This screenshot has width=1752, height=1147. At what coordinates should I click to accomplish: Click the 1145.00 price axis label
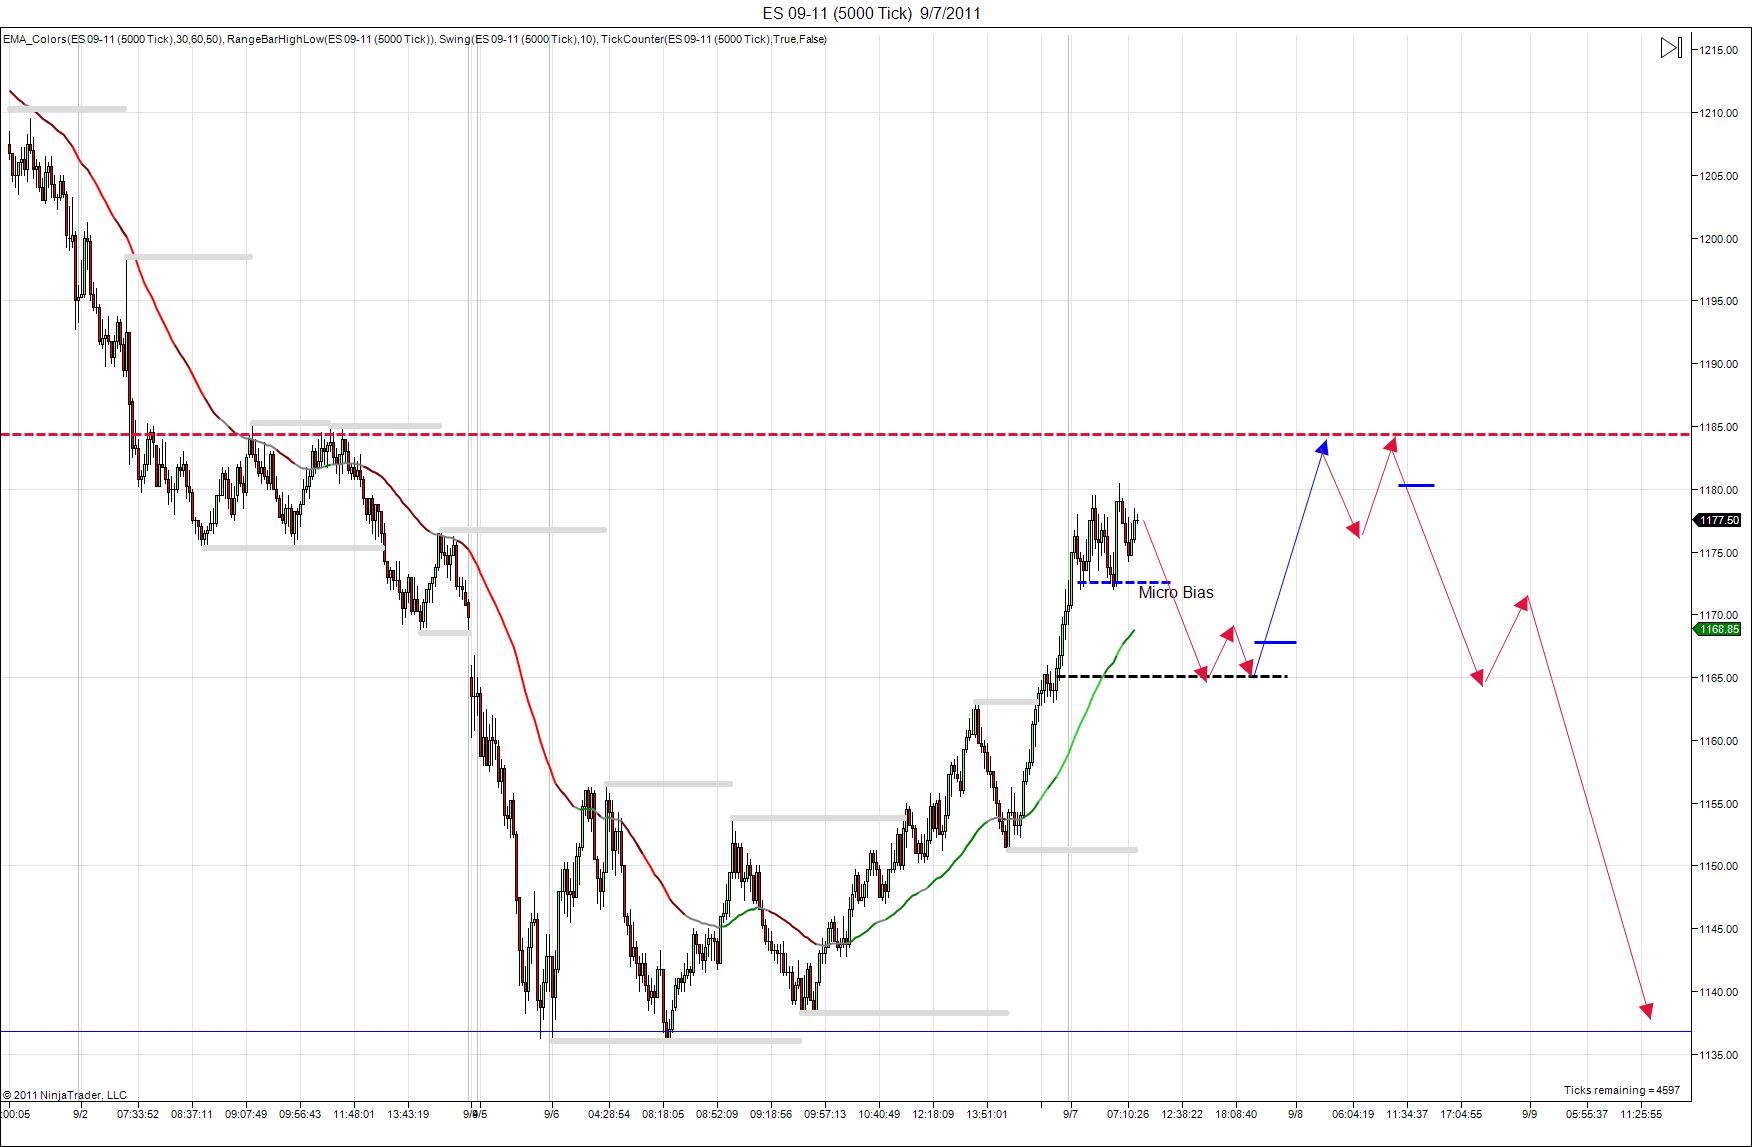(x=1719, y=929)
